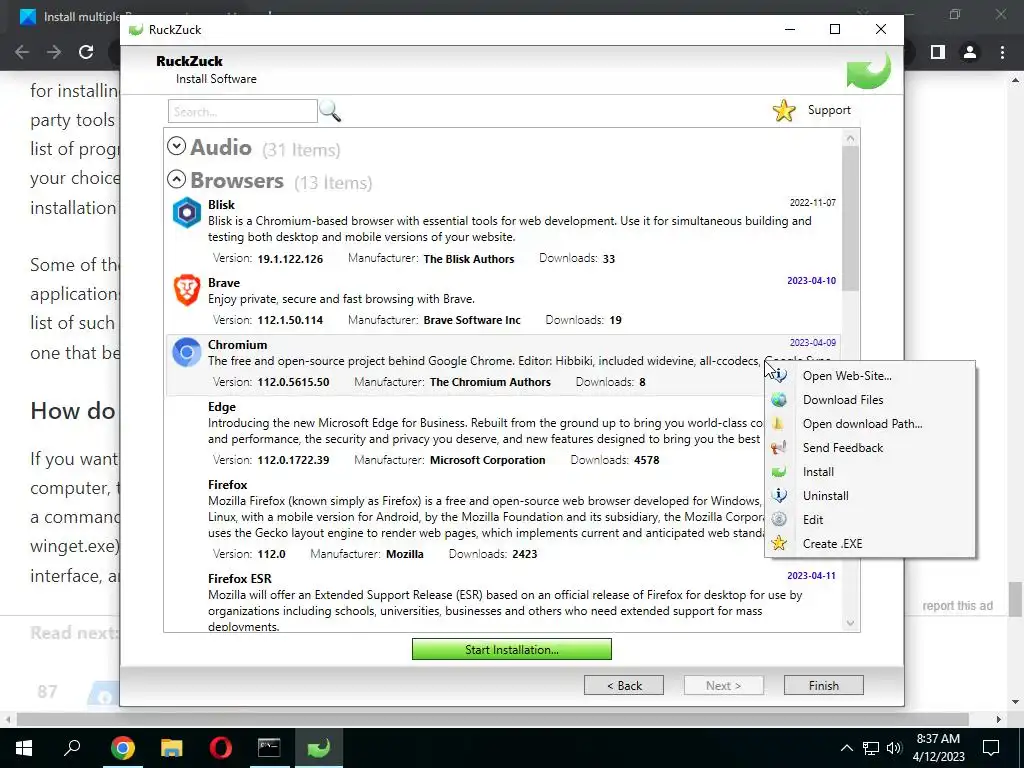Click the software list vertical scrollbar thumb
The image size is (1024, 768).
(x=850, y=219)
